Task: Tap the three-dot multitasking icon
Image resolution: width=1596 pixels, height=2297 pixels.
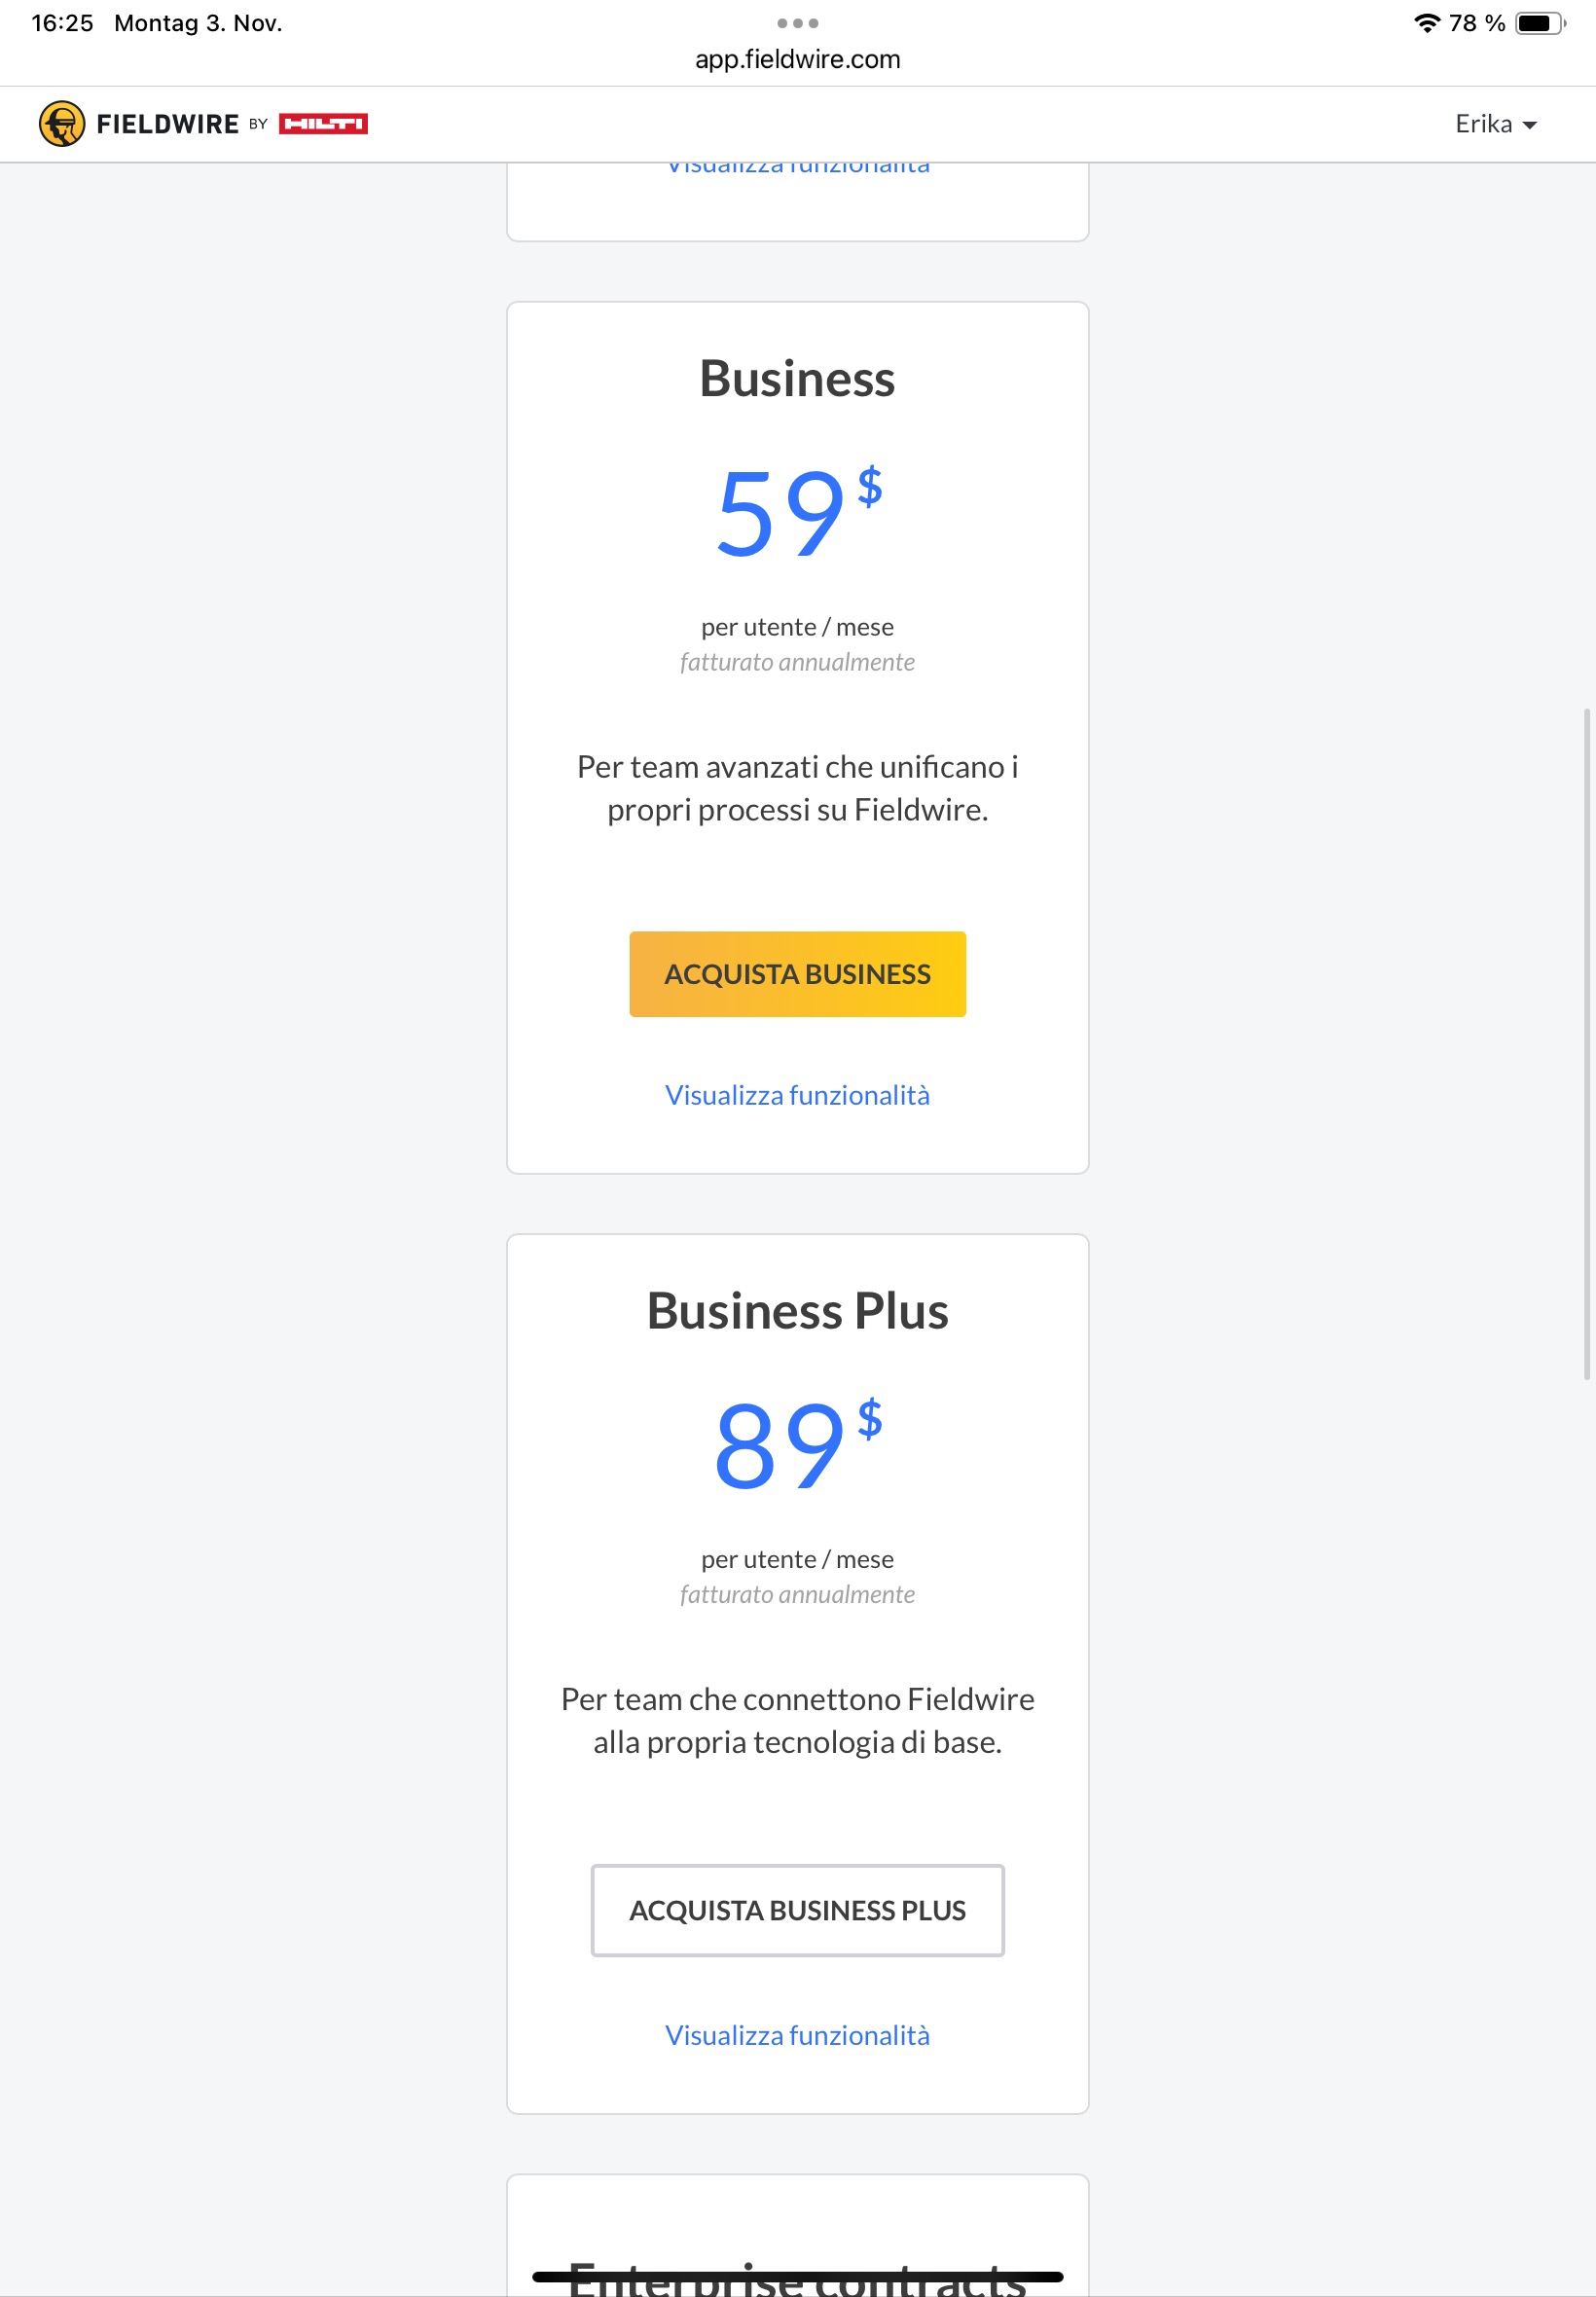Action: [797, 23]
